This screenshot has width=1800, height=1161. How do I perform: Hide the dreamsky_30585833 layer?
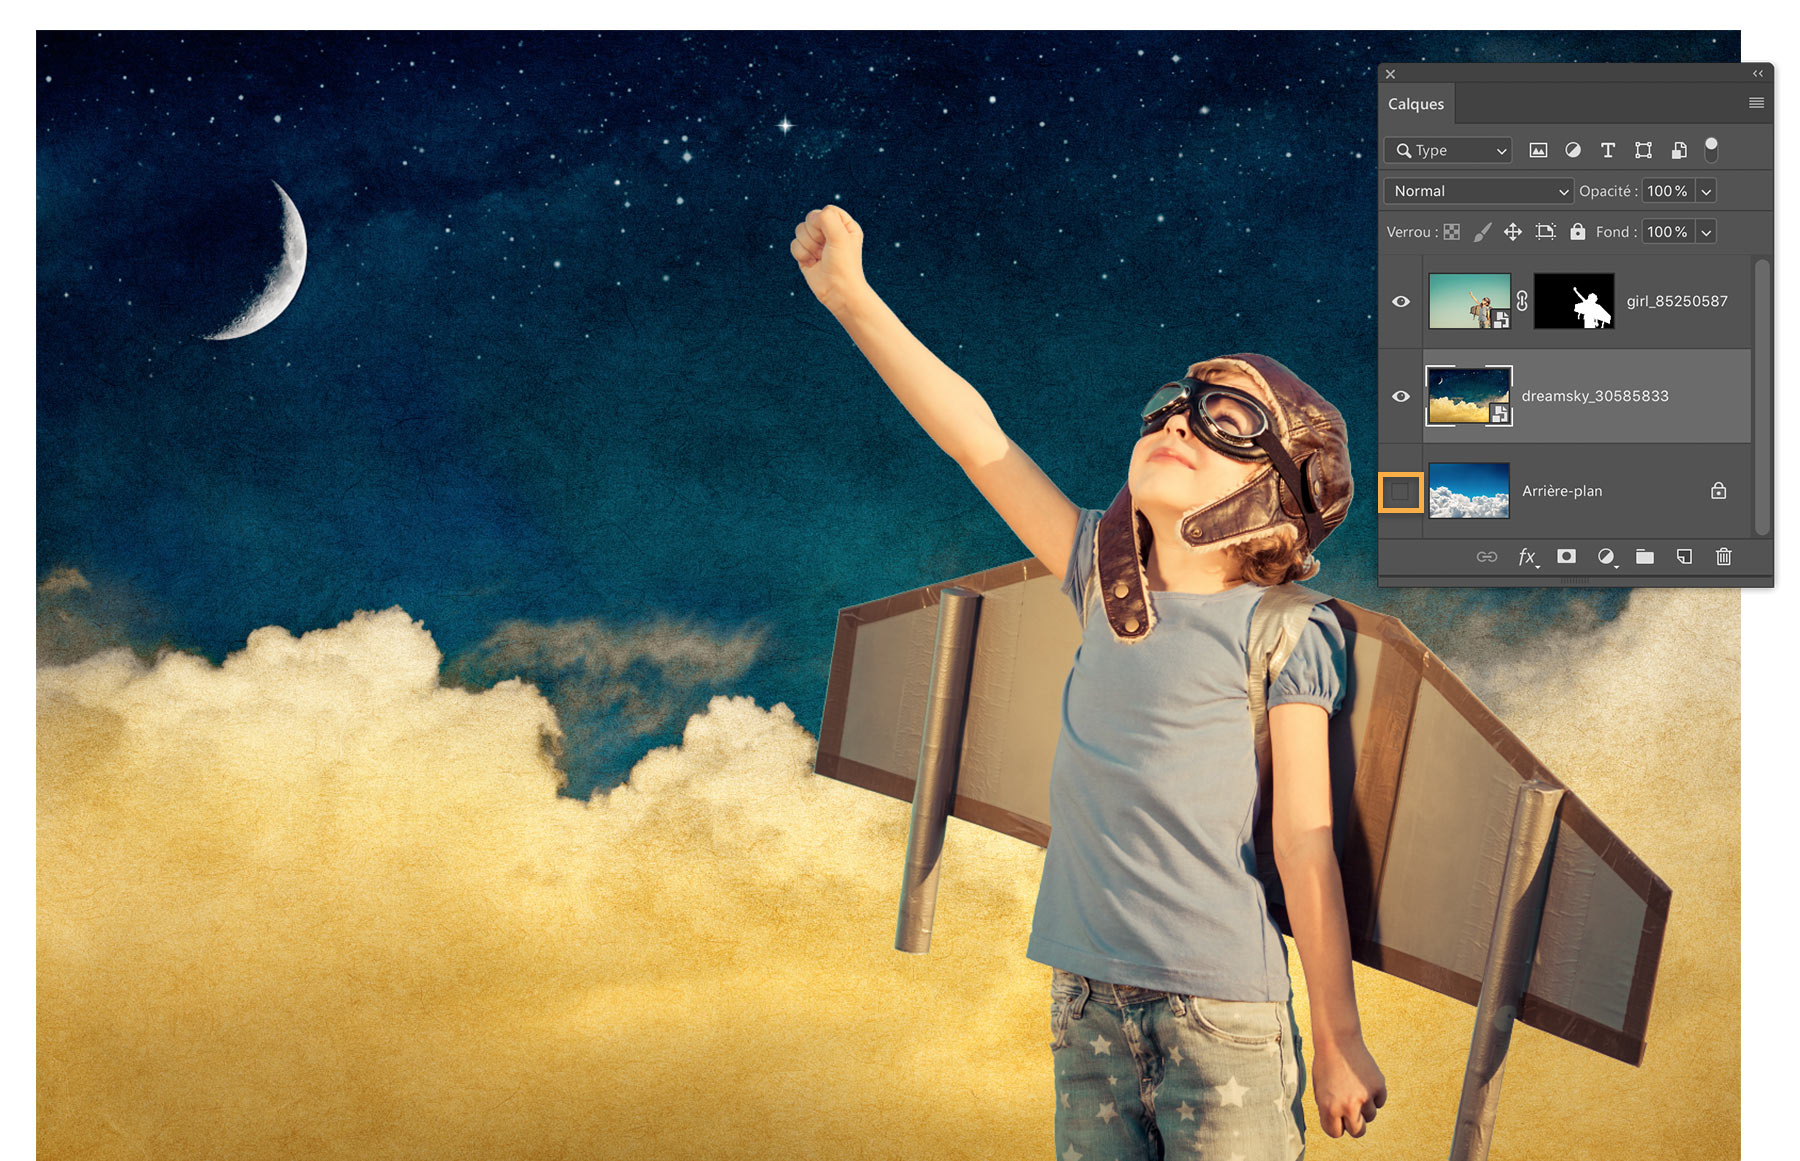pos(1401,396)
